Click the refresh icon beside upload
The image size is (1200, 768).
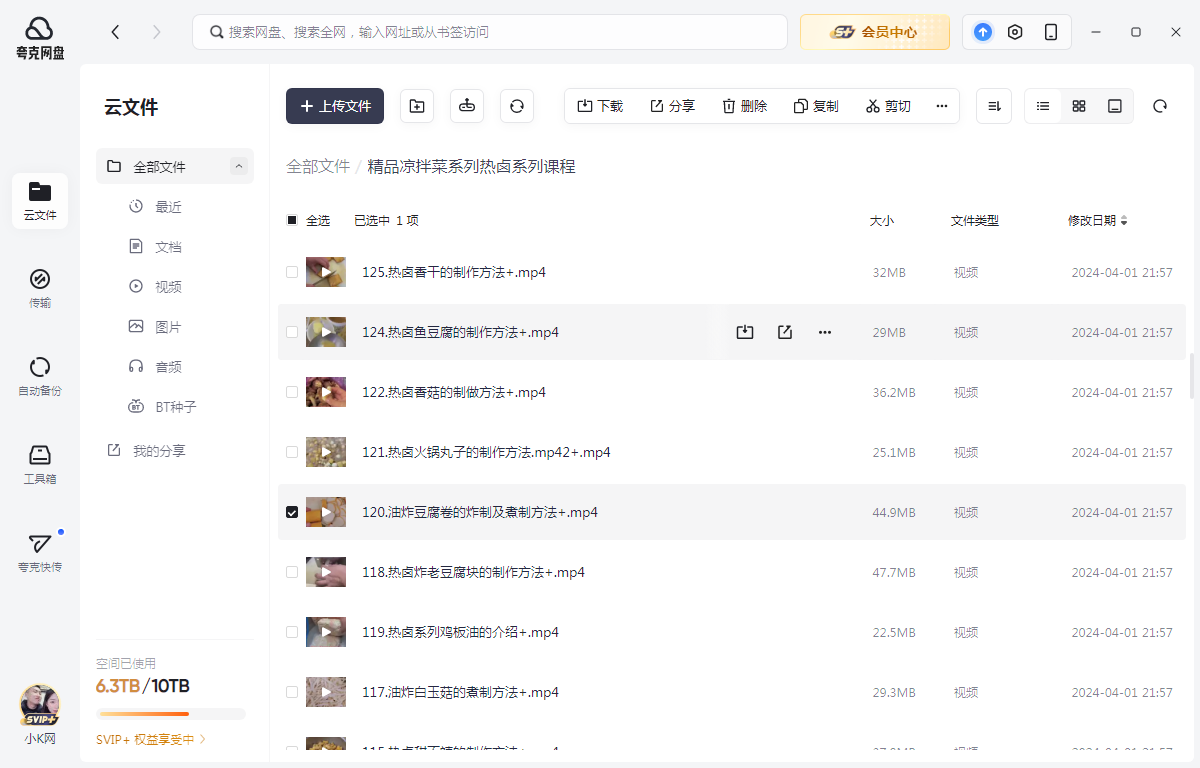(517, 106)
